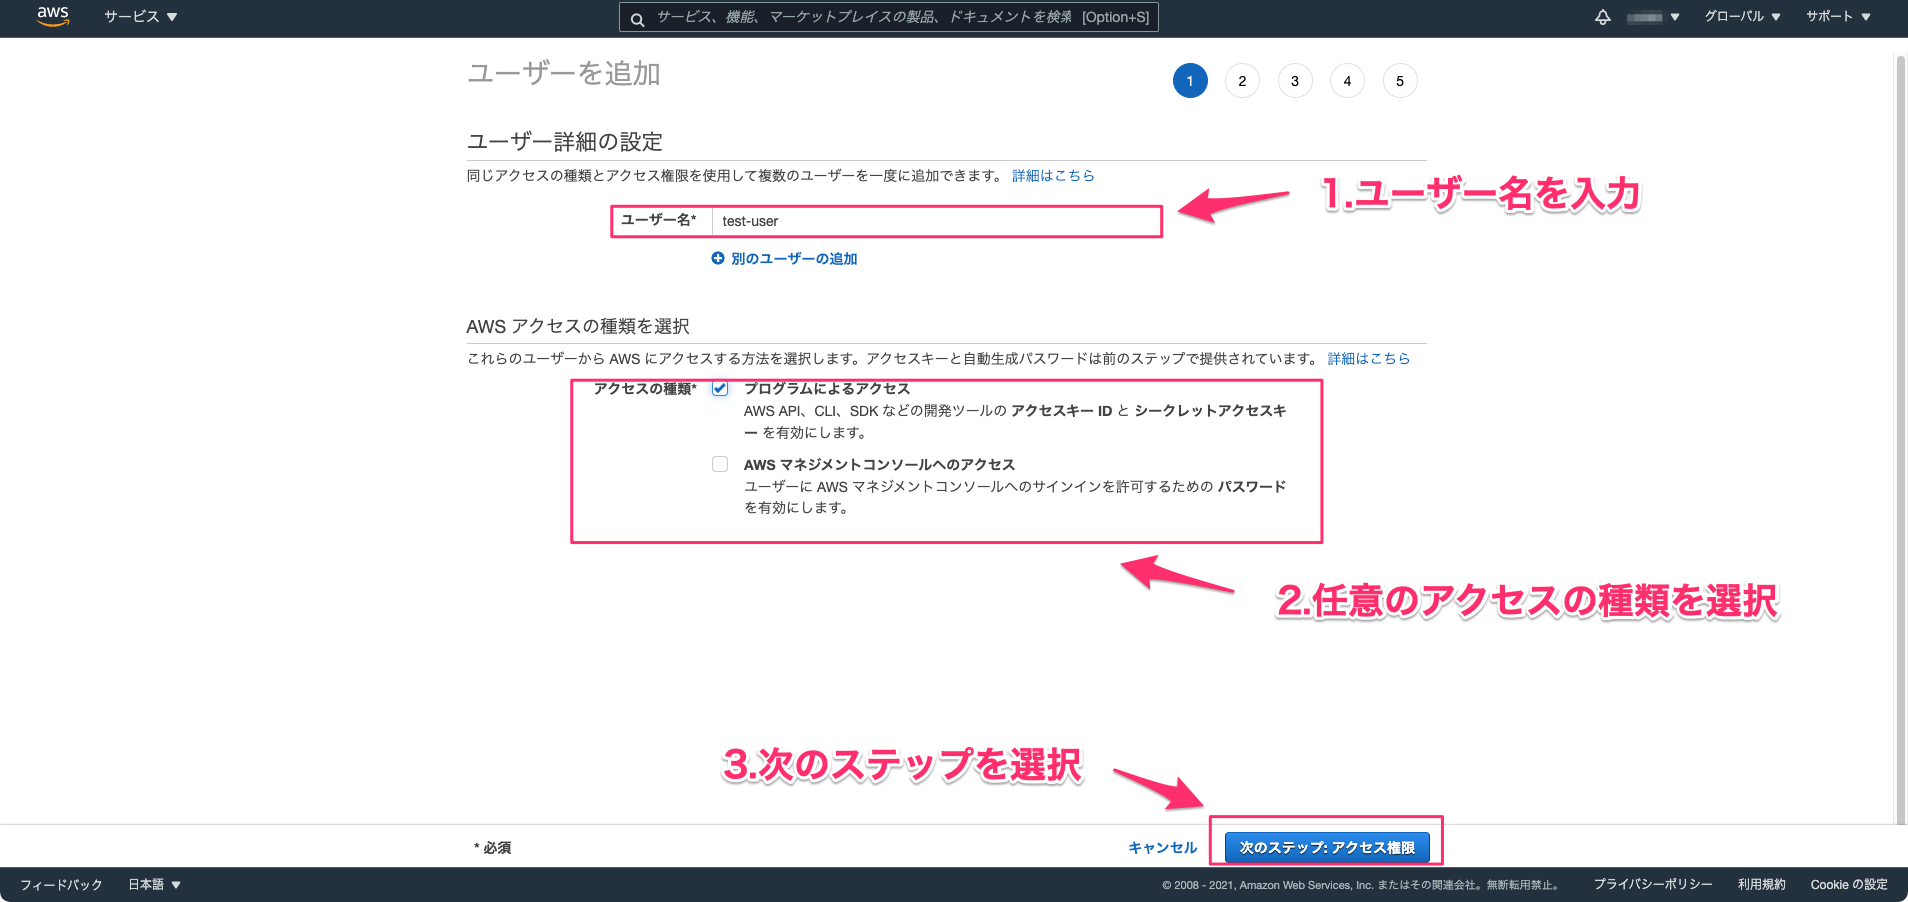Click the plus icon for 別のユーザーの追加
Image resolution: width=1908 pixels, height=902 pixels.
click(717, 258)
